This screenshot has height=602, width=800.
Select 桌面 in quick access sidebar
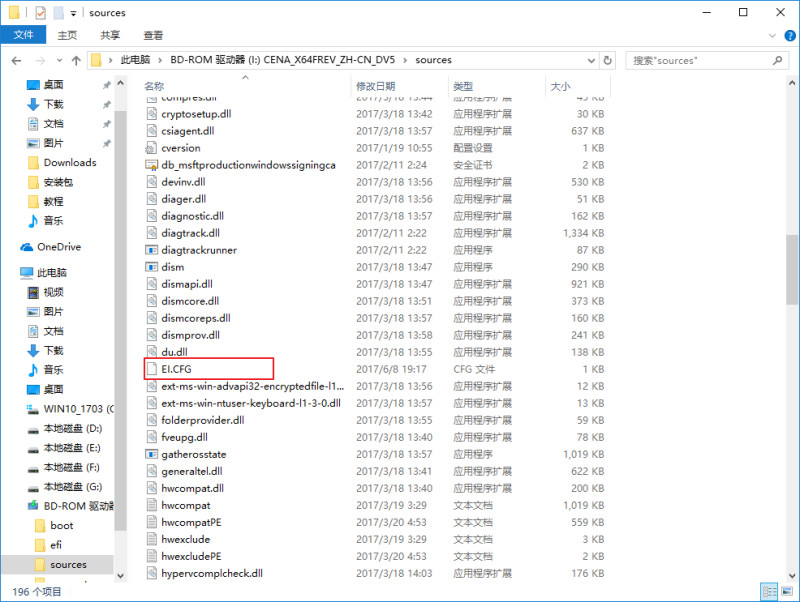click(x=53, y=85)
